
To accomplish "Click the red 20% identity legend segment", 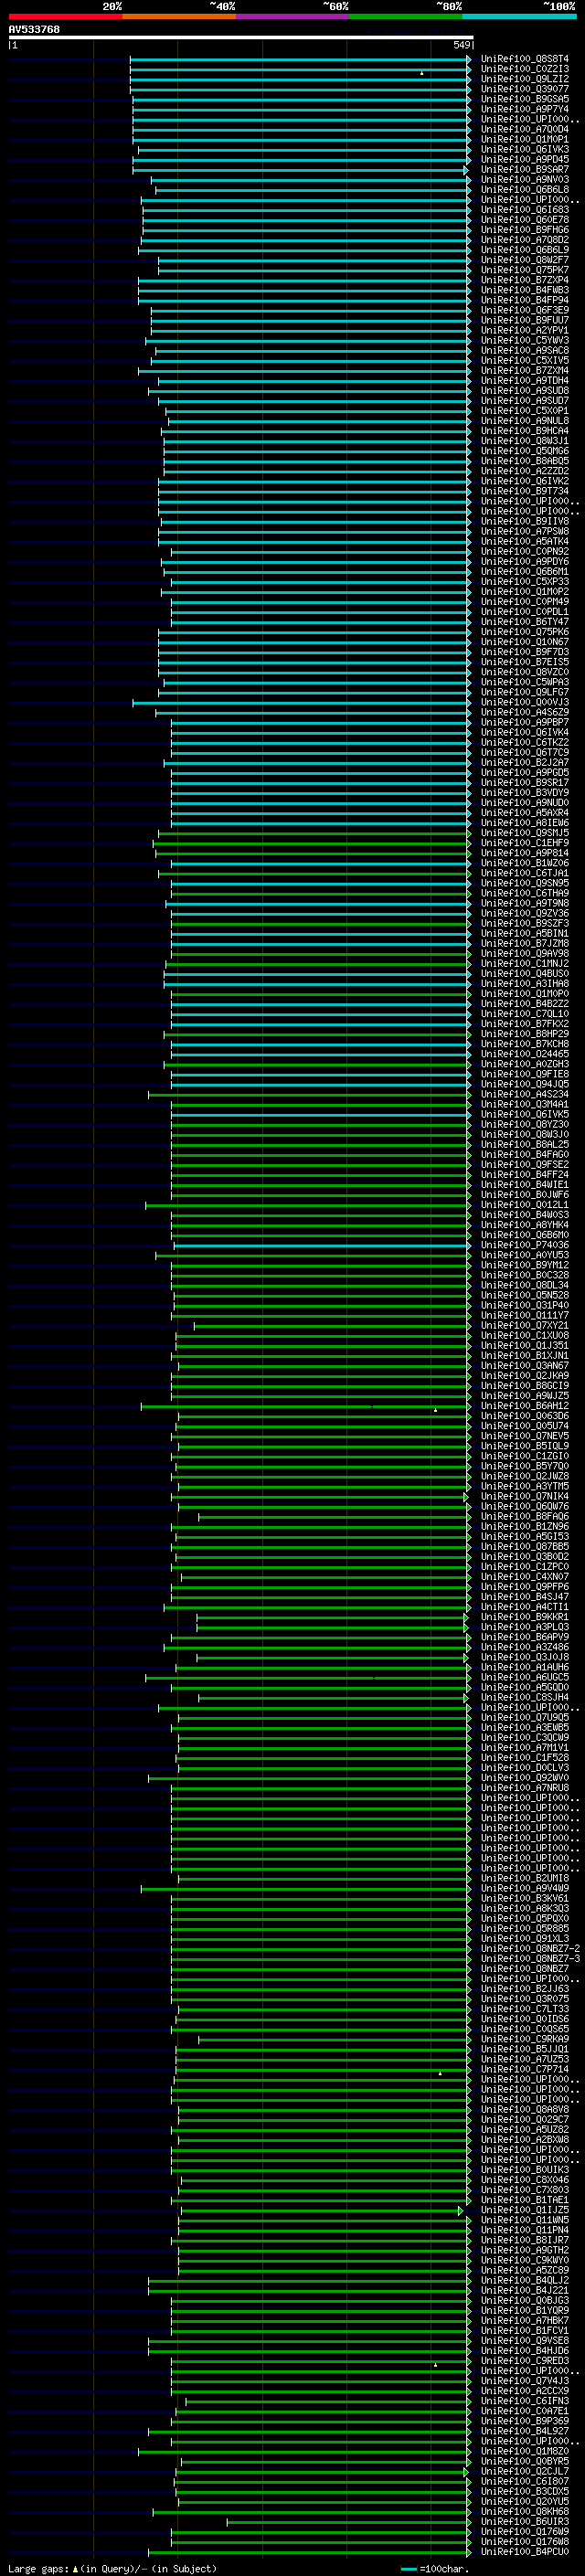I will click(65, 16).
